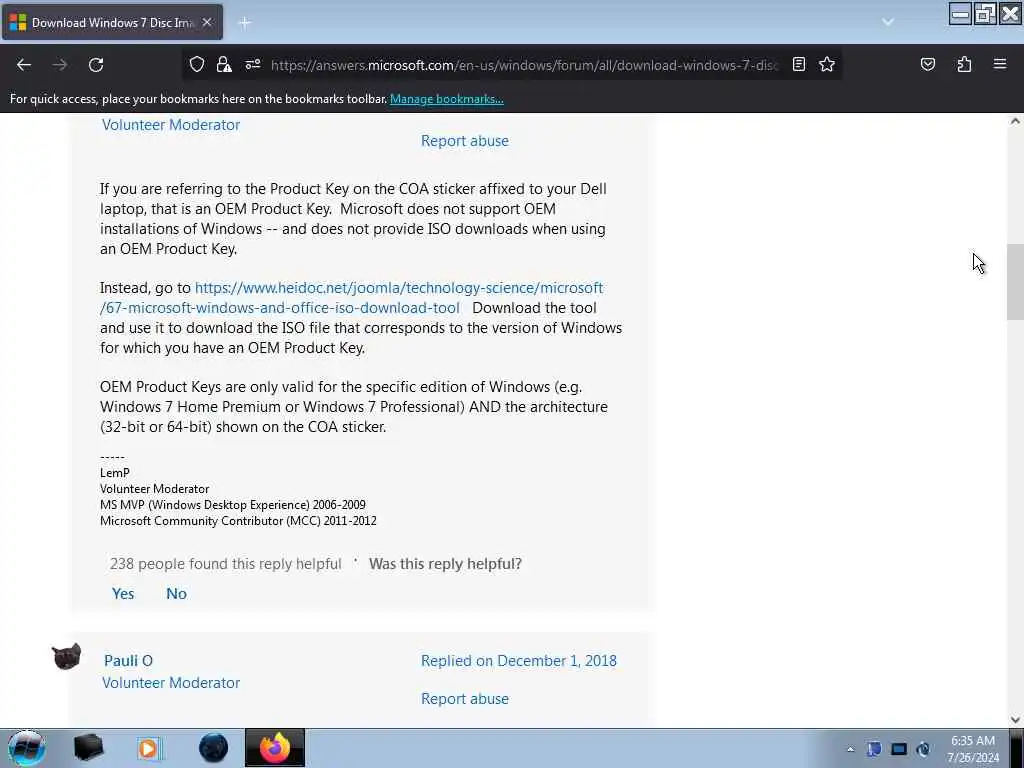The height and width of the screenshot is (768, 1024).
Task: Select the Download Windows 7 Disc Image tab
Action: (112, 22)
